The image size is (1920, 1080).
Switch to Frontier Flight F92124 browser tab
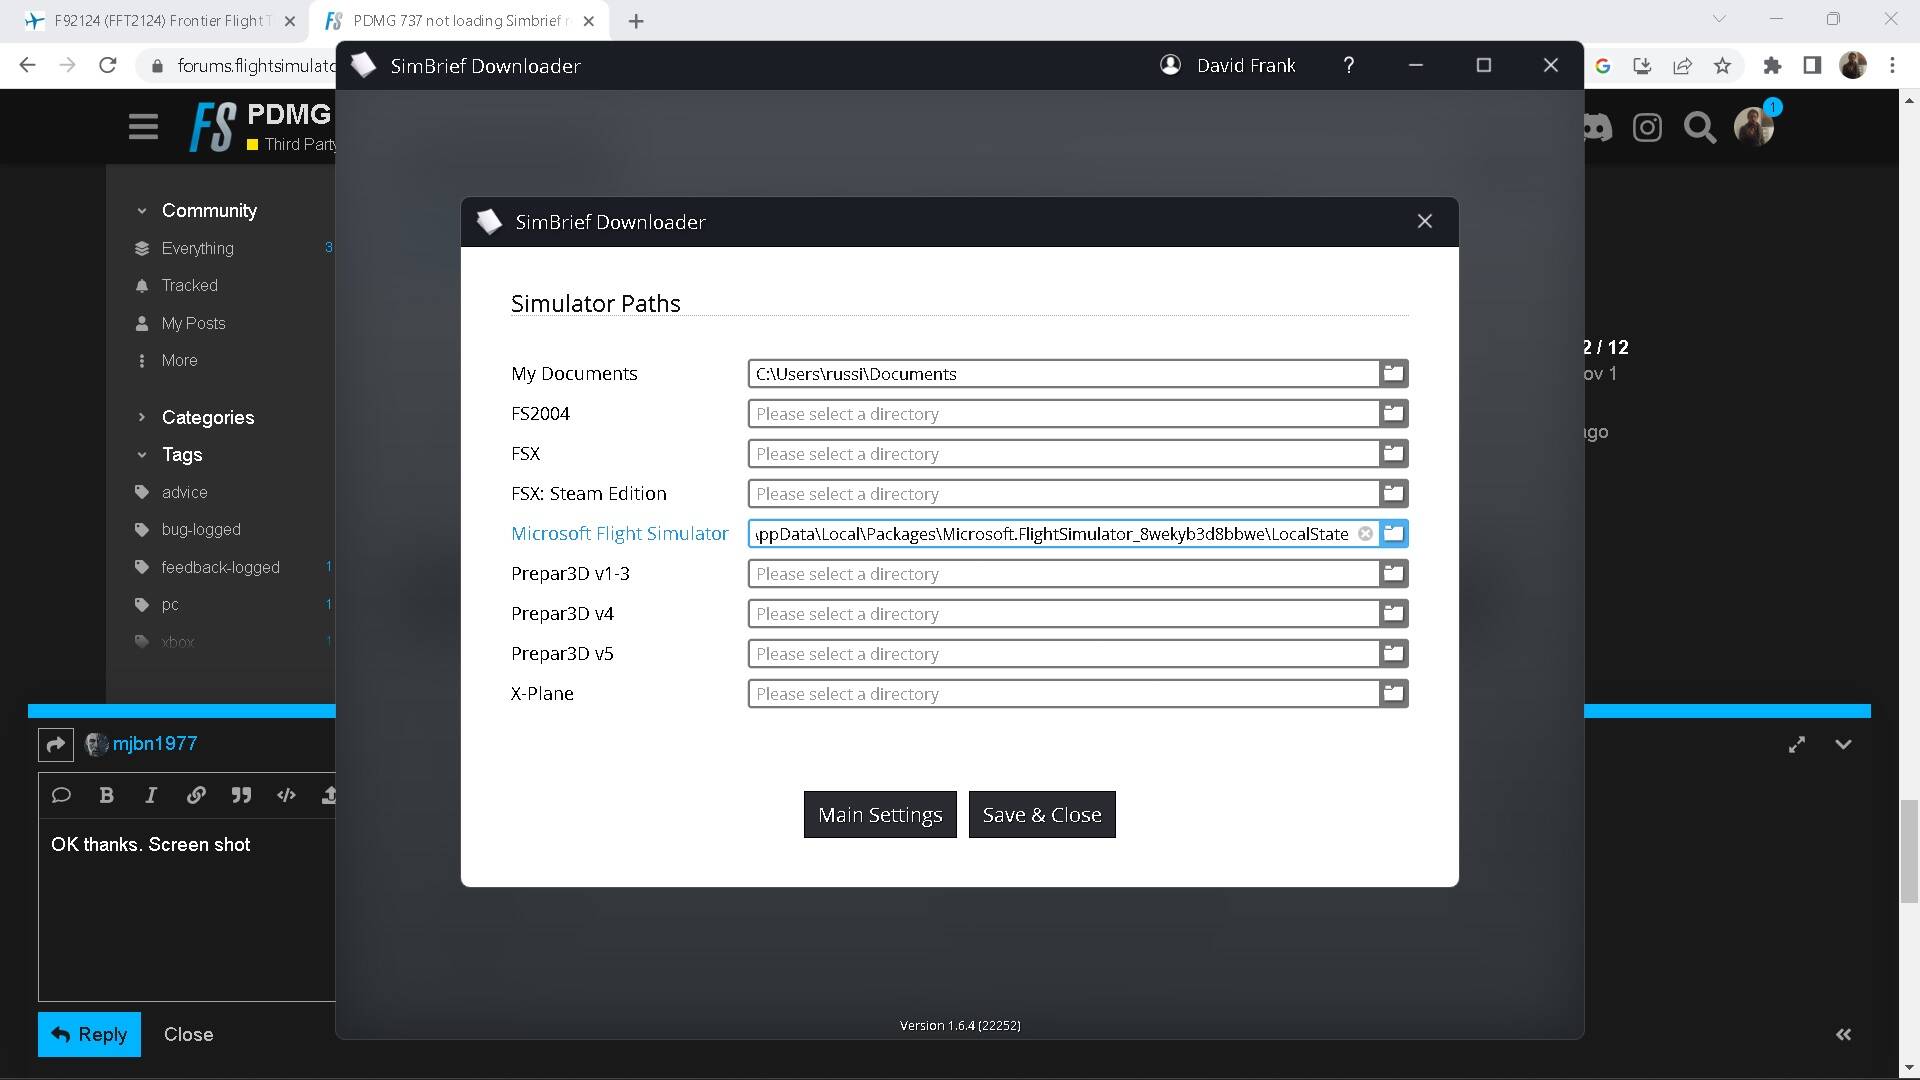pyautogui.click(x=160, y=21)
